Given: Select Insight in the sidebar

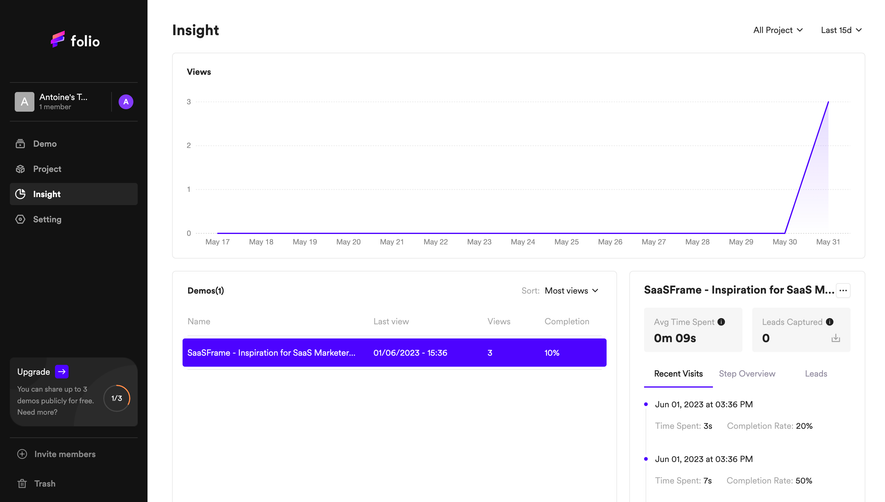Looking at the screenshot, I should point(73,194).
